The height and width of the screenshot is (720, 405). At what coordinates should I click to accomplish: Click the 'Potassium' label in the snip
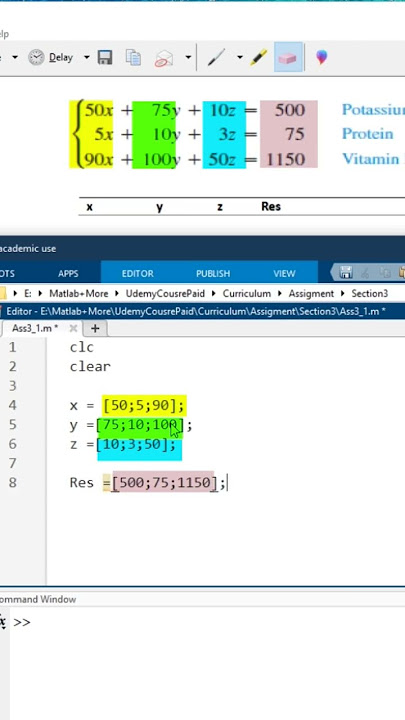click(373, 110)
